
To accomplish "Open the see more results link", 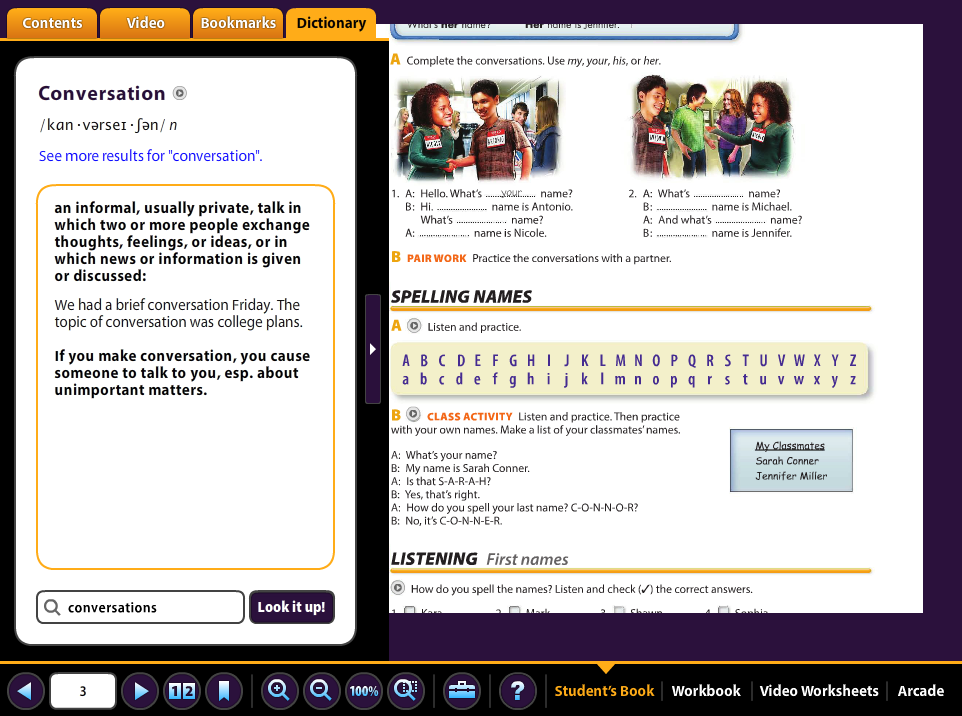I will 150,156.
